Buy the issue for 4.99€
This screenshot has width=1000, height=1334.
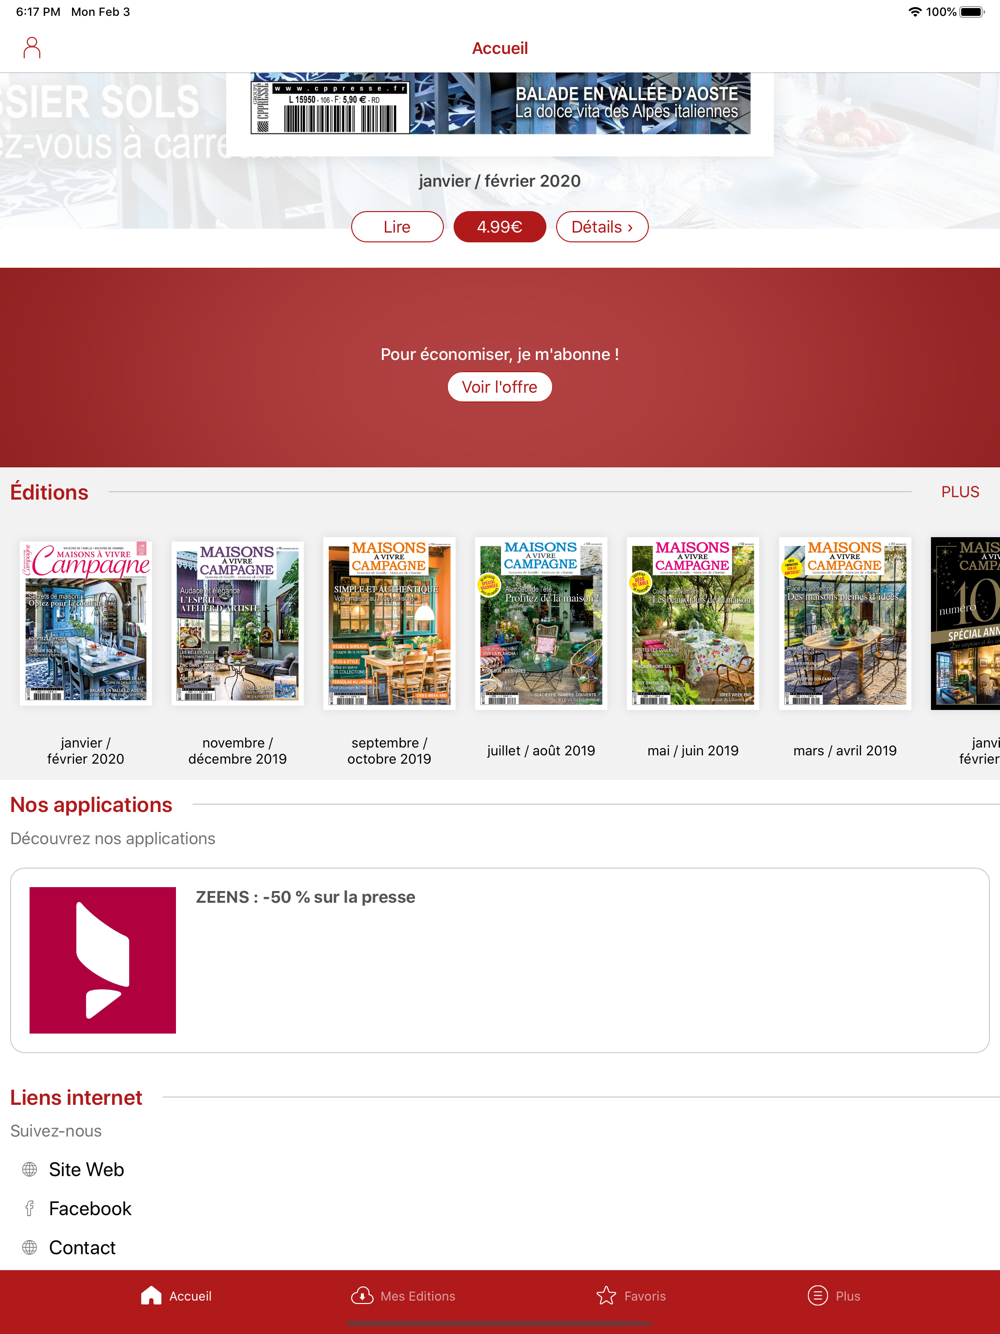(500, 227)
